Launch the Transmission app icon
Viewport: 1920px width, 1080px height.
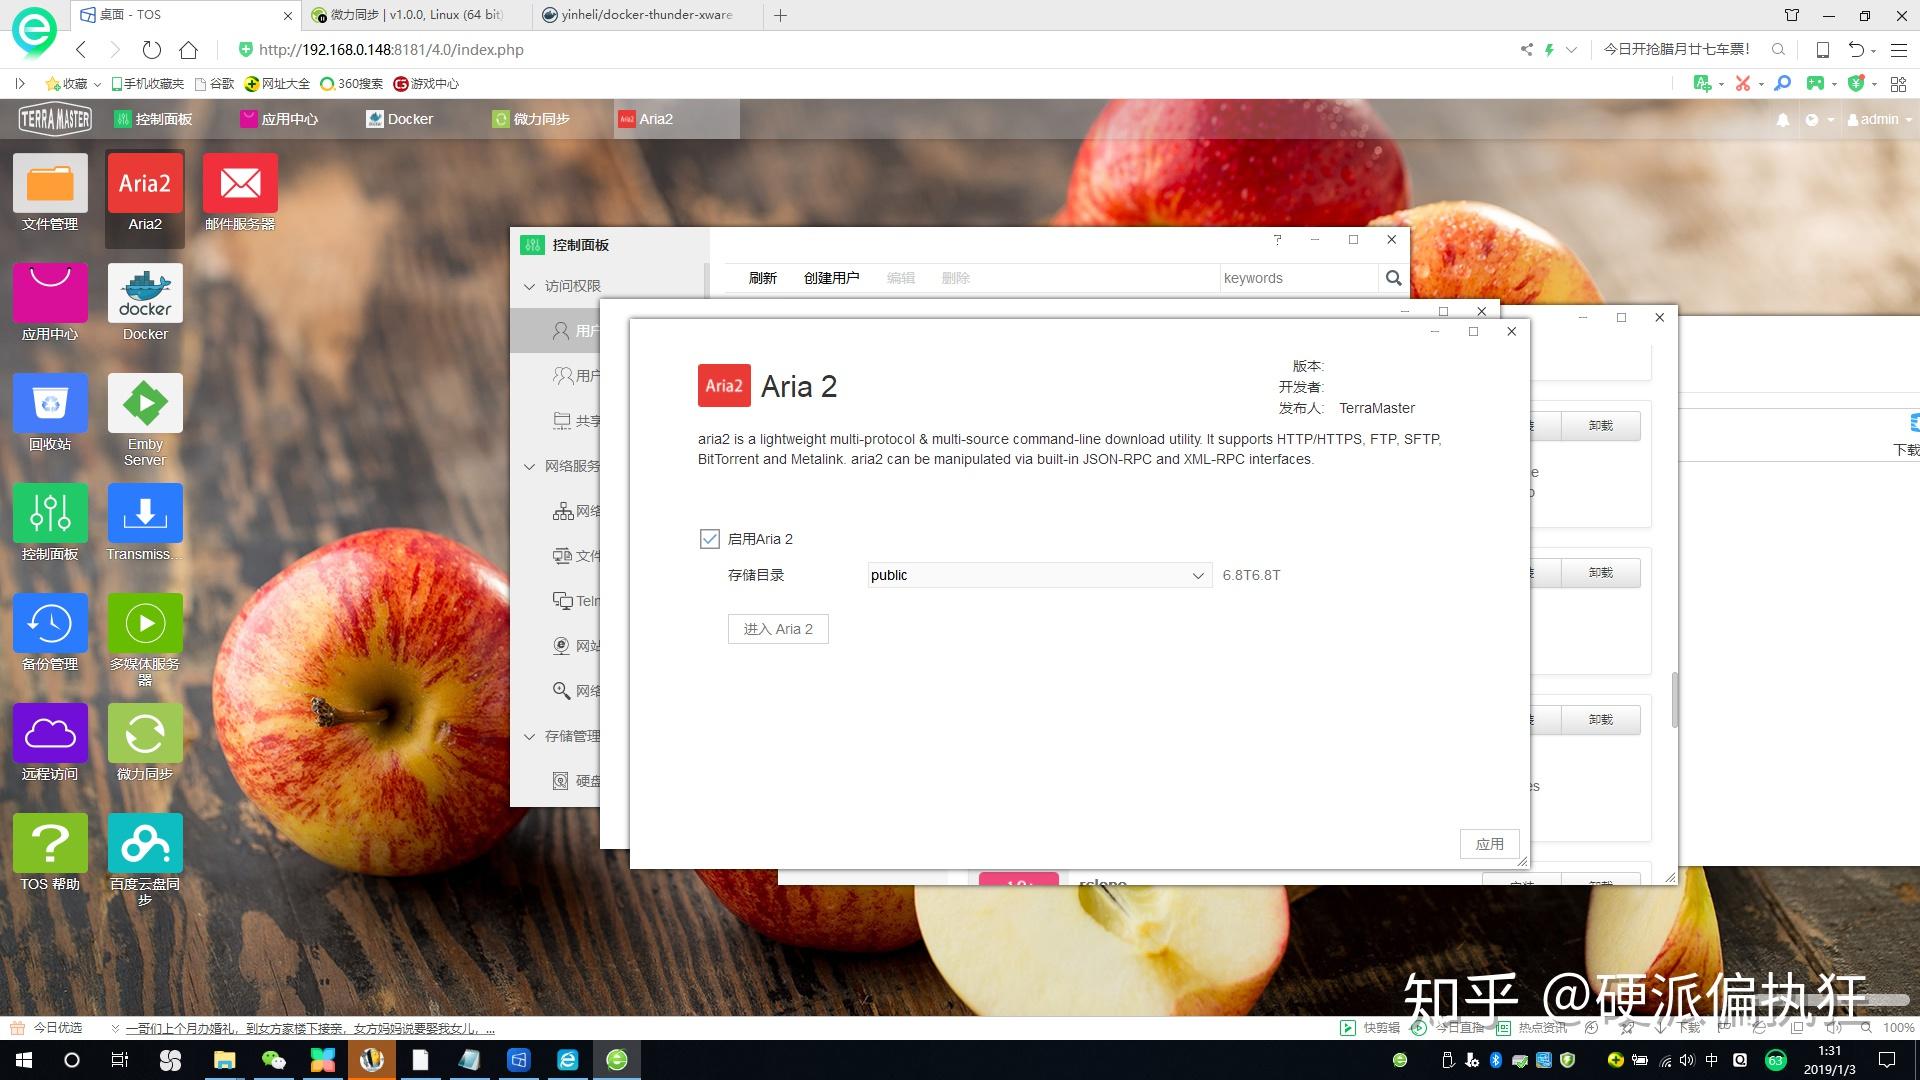click(145, 515)
